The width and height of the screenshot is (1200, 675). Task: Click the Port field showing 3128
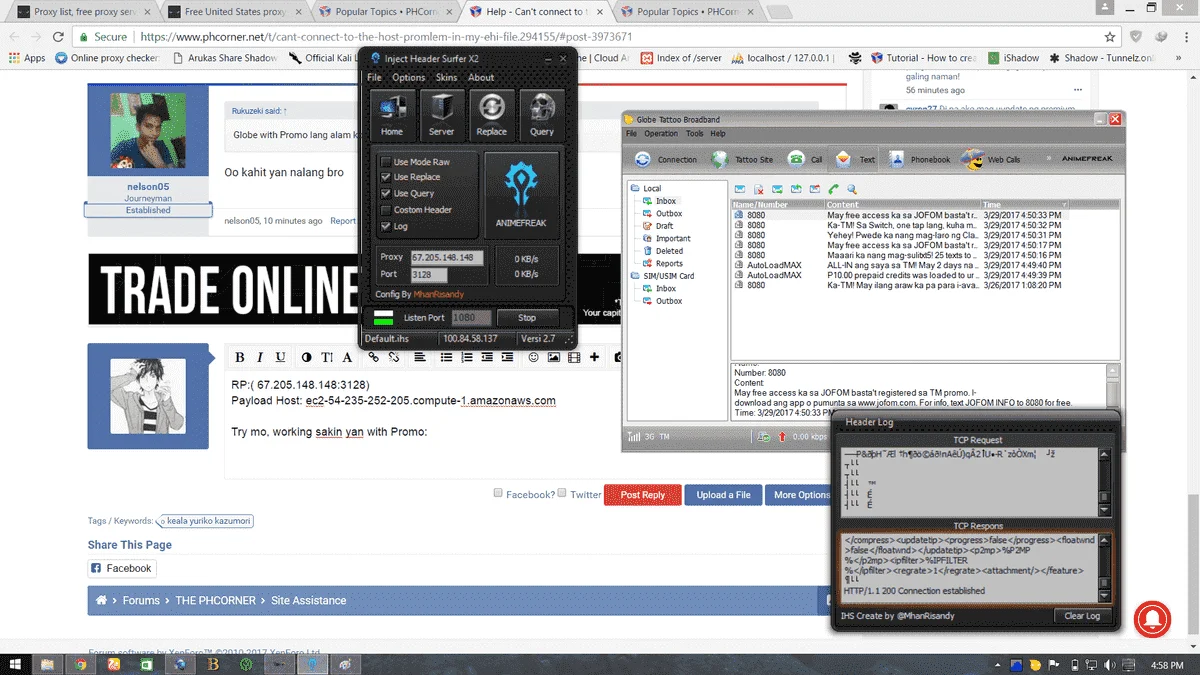pyautogui.click(x=429, y=274)
